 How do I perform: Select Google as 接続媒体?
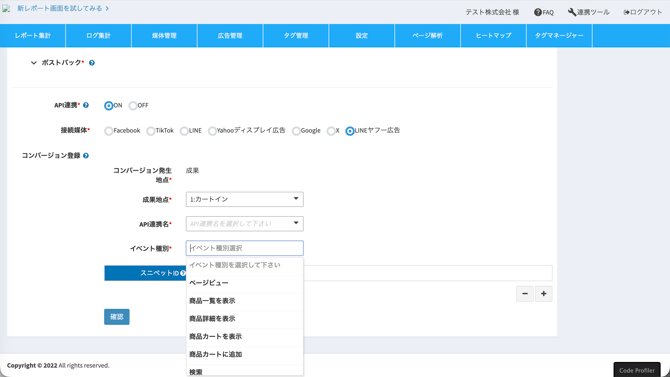click(x=296, y=131)
